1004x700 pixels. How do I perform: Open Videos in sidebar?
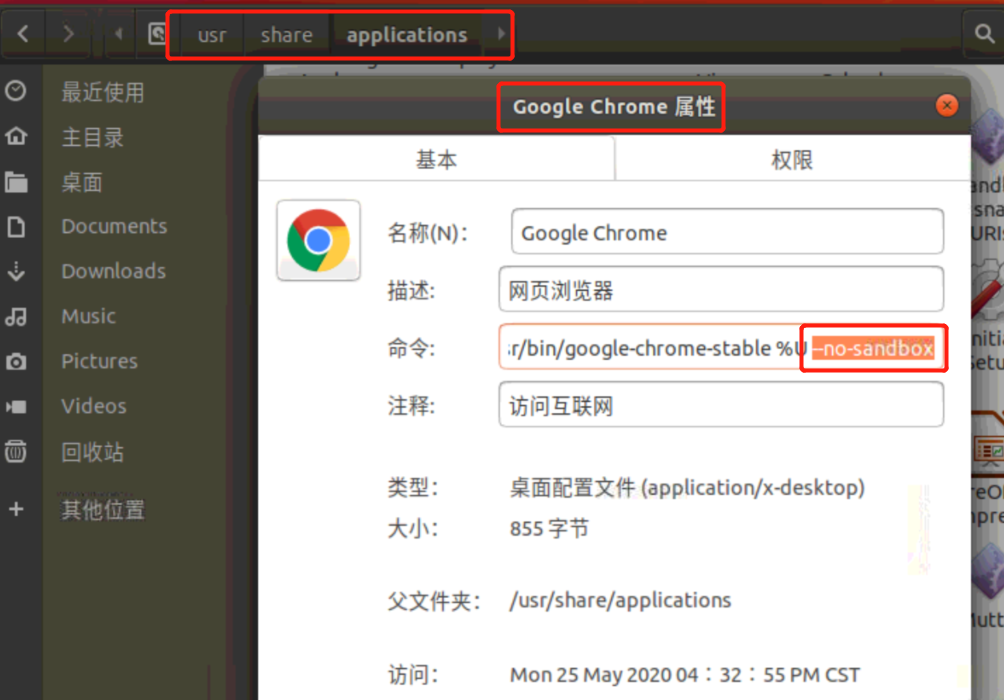pyautogui.click(x=93, y=406)
